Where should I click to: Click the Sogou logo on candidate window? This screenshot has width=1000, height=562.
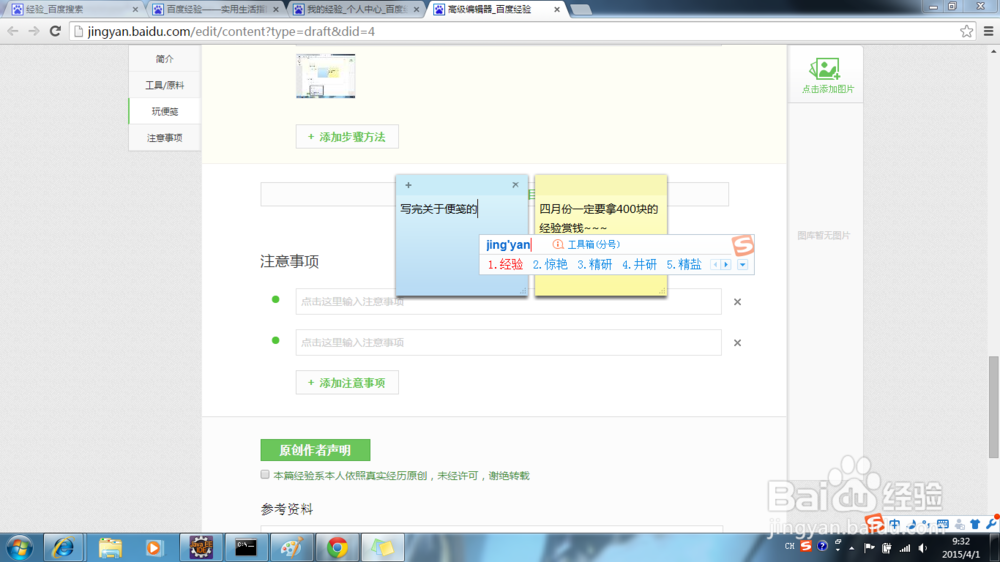(743, 245)
